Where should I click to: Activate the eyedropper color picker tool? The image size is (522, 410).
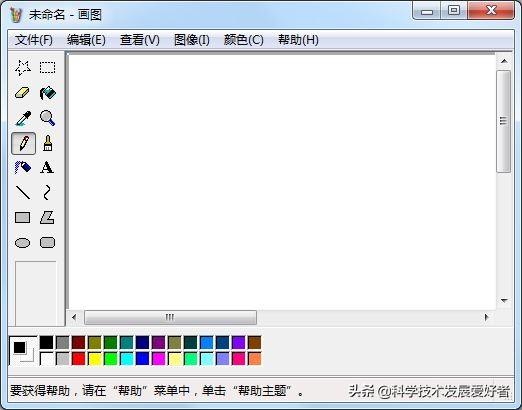coord(23,118)
